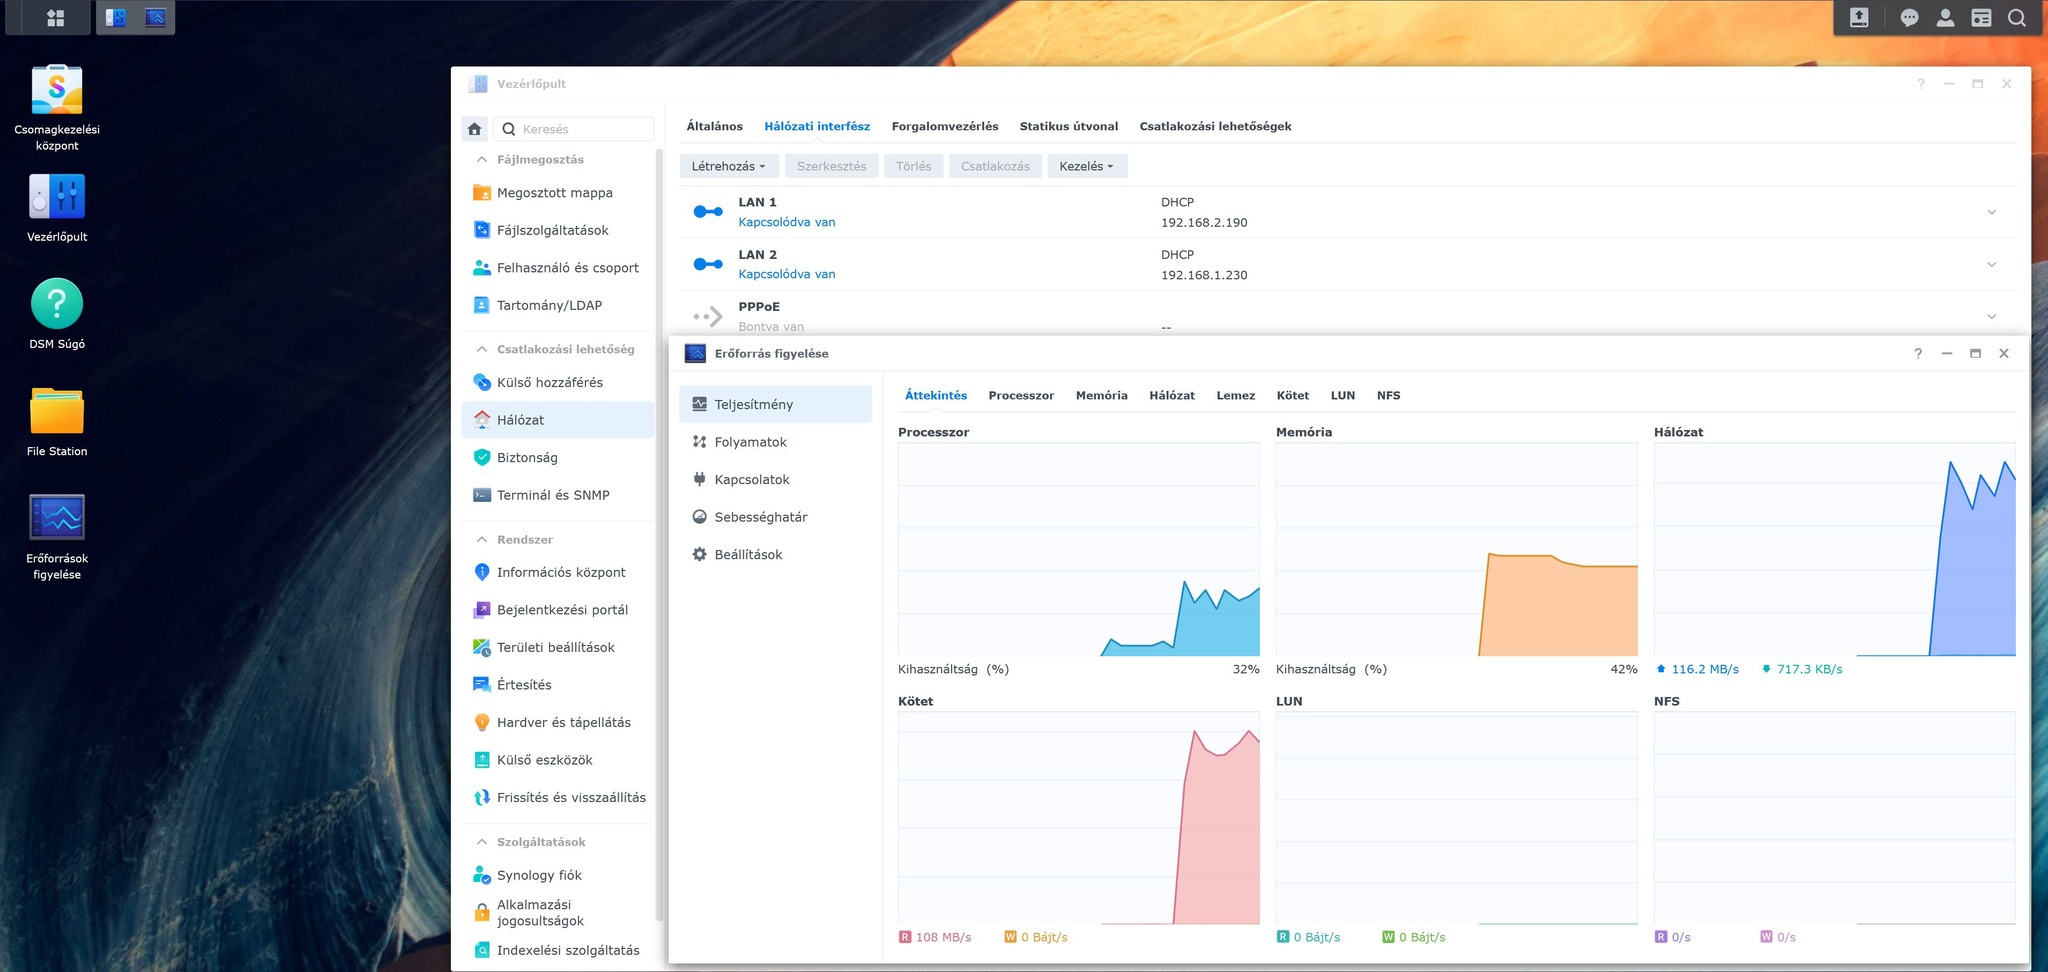Open the notifications chat bubble icon
Image resolution: width=2048 pixels, height=972 pixels.
tap(1909, 18)
